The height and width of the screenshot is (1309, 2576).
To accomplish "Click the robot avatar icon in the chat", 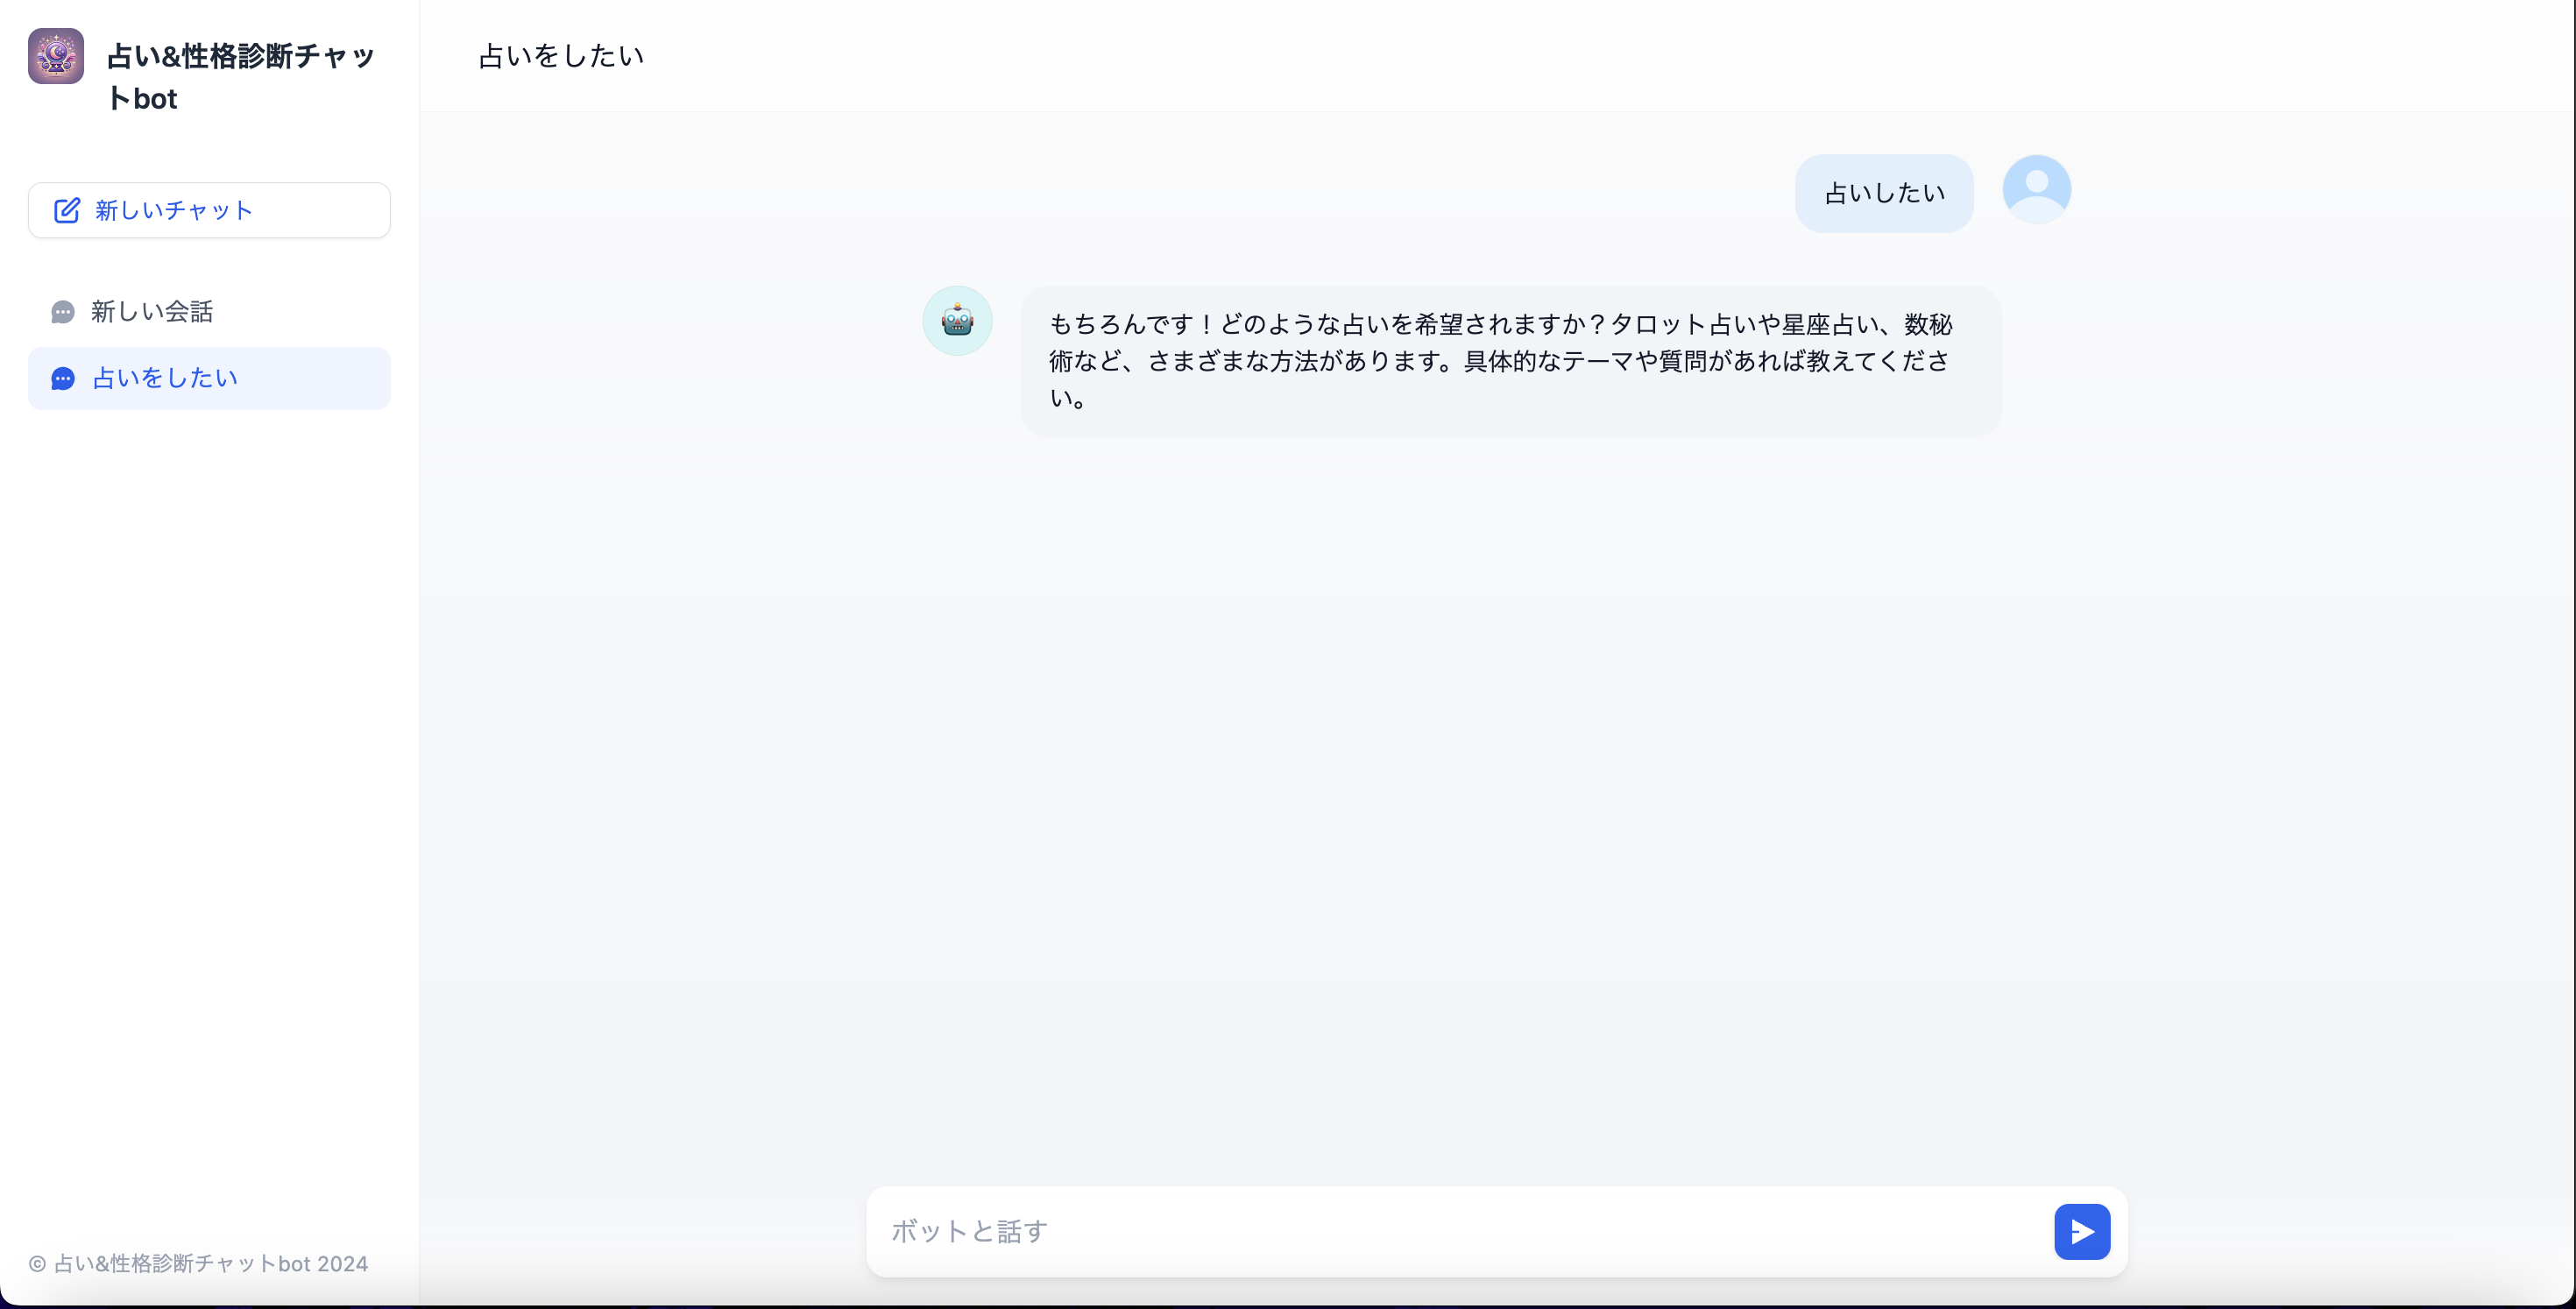I will (x=956, y=320).
